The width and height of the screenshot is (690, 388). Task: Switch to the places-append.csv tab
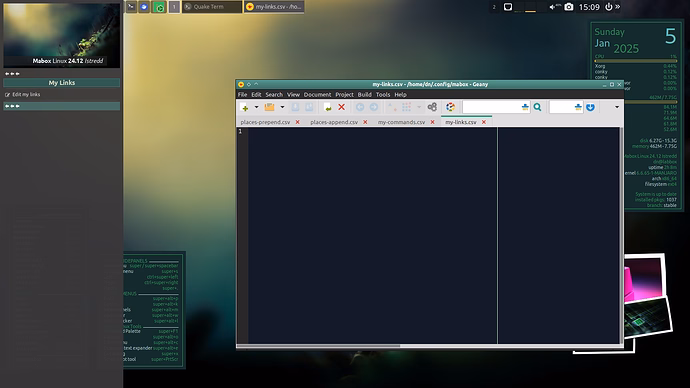tap(334, 122)
